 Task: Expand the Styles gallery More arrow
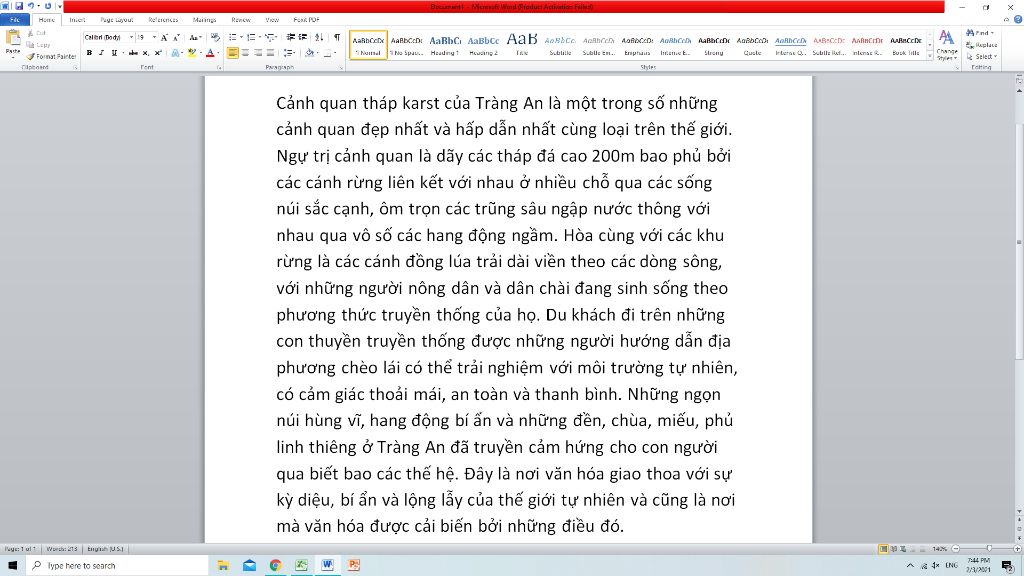(930, 57)
